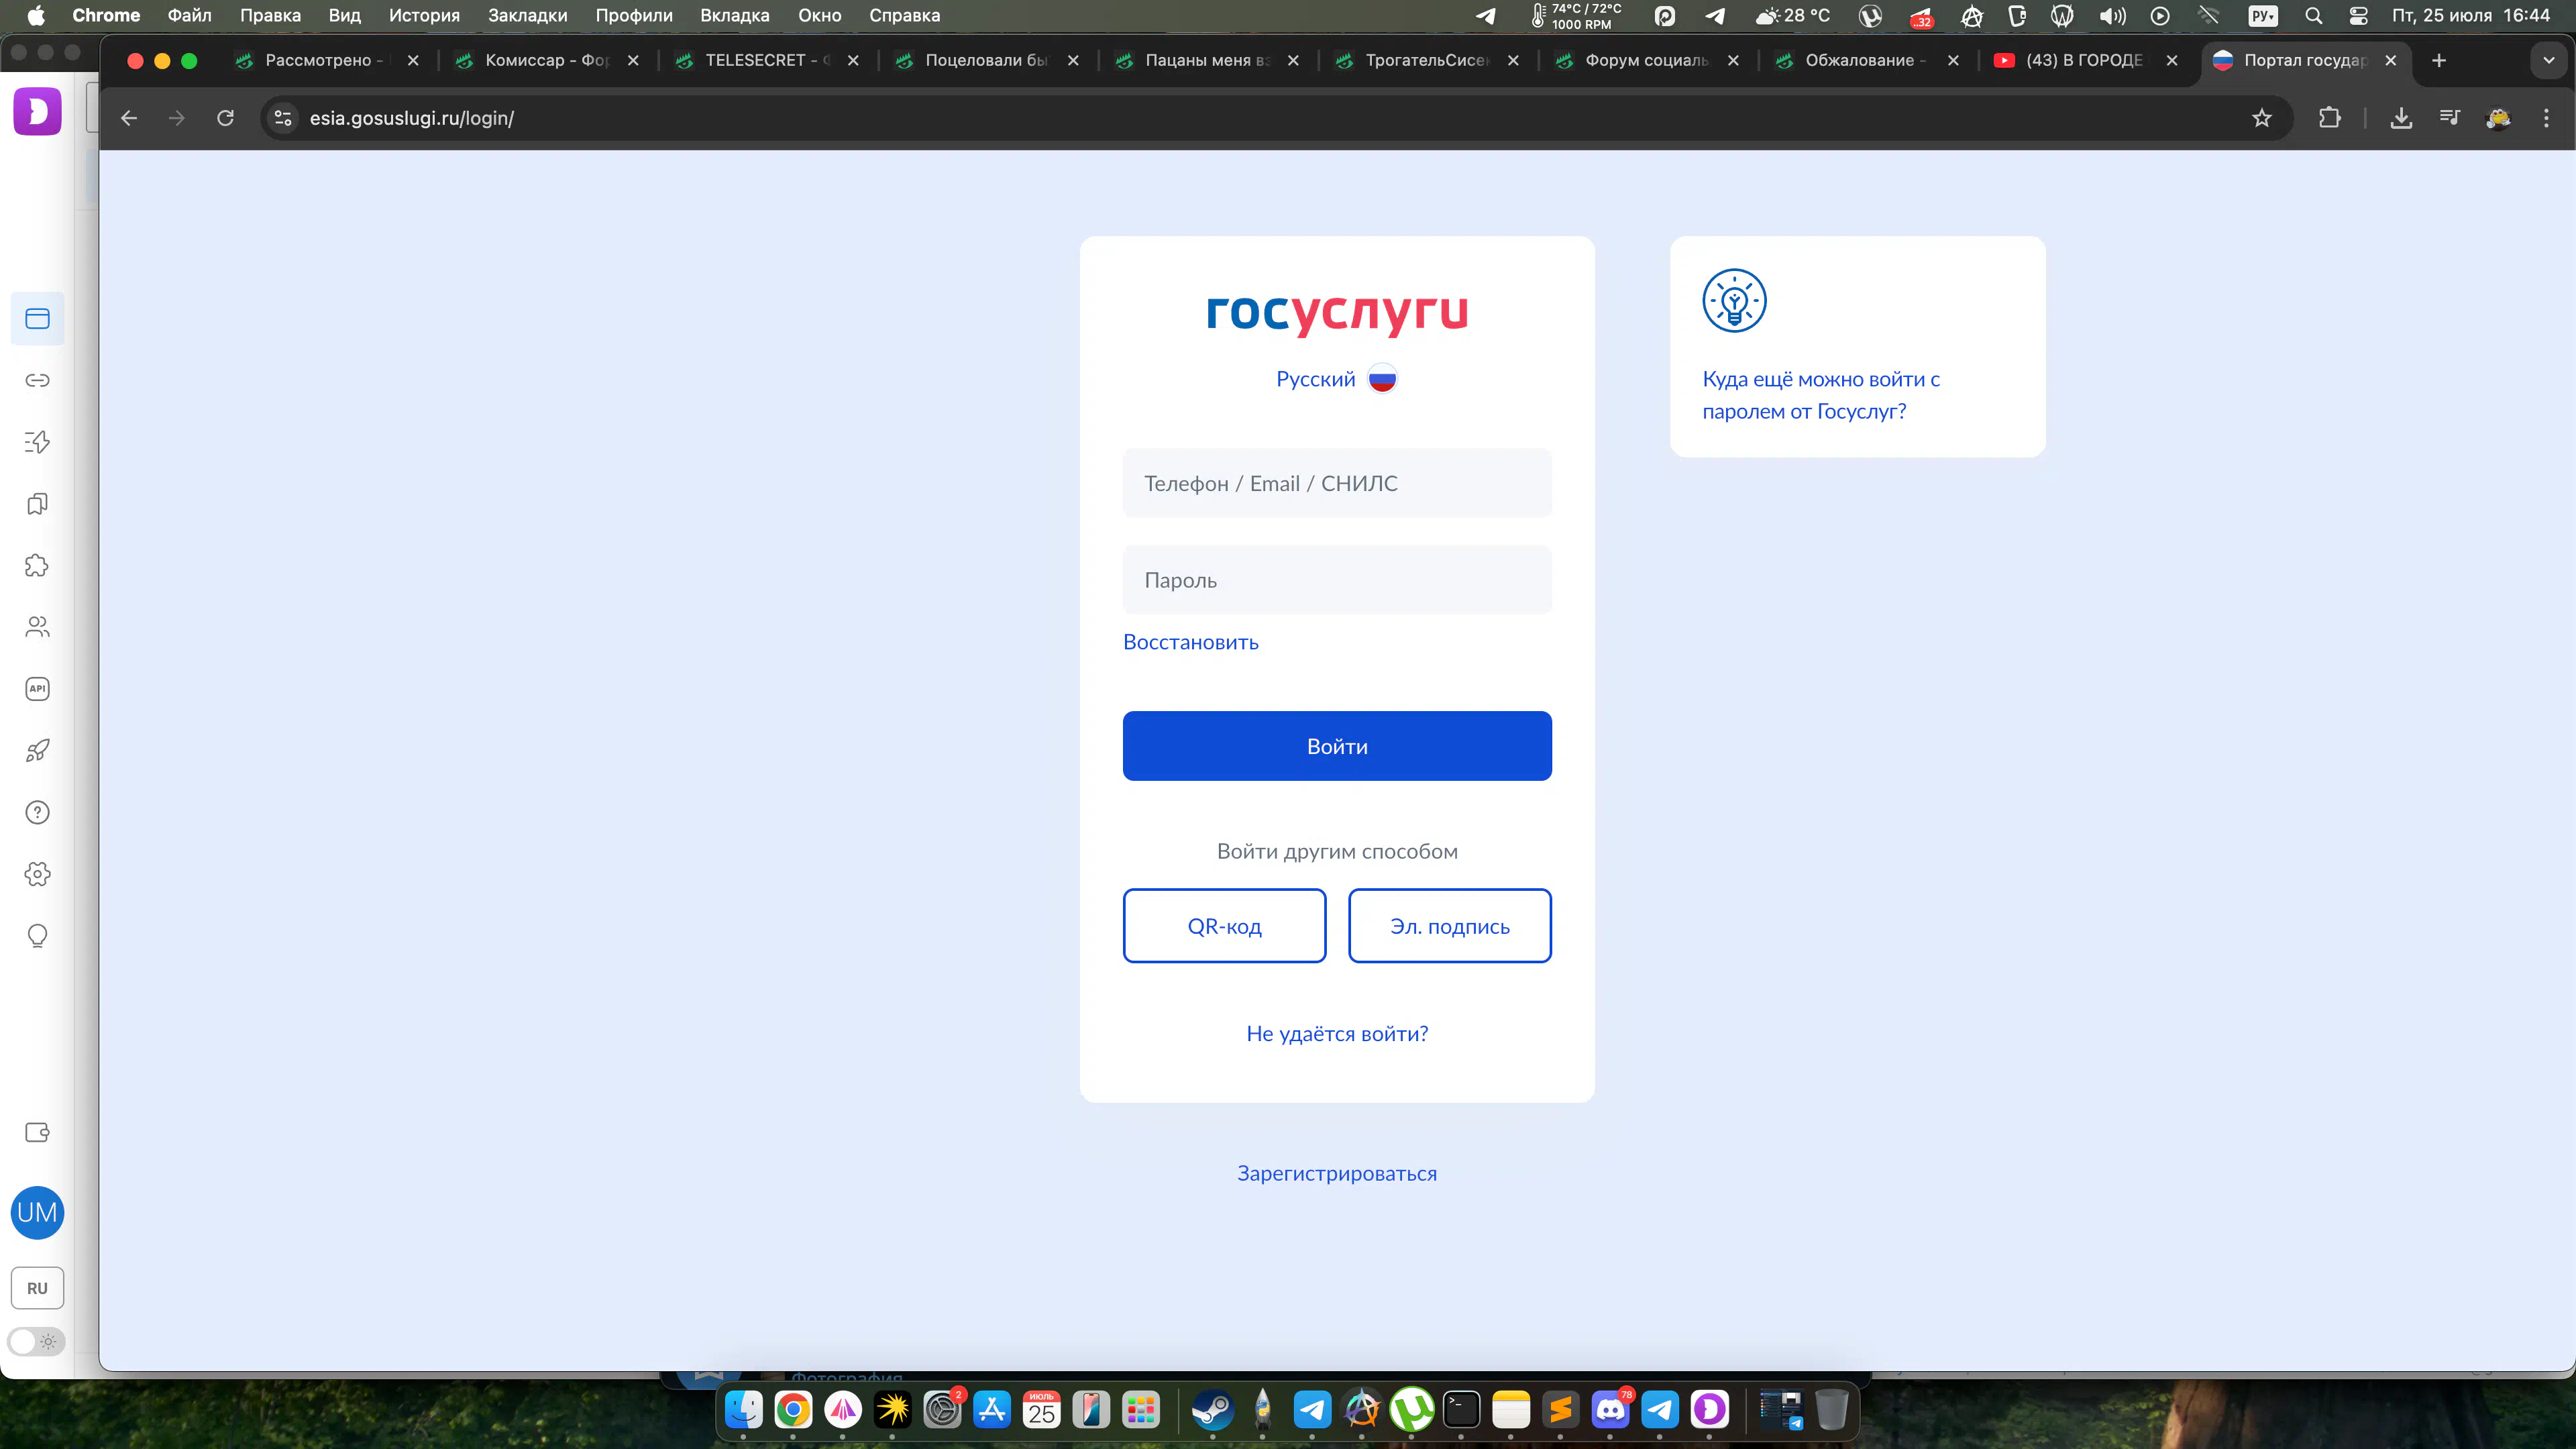Viewport: 2576px width, 1449px height.
Task: Open browser profiles panel in left sidebar
Action: [x=37, y=319]
